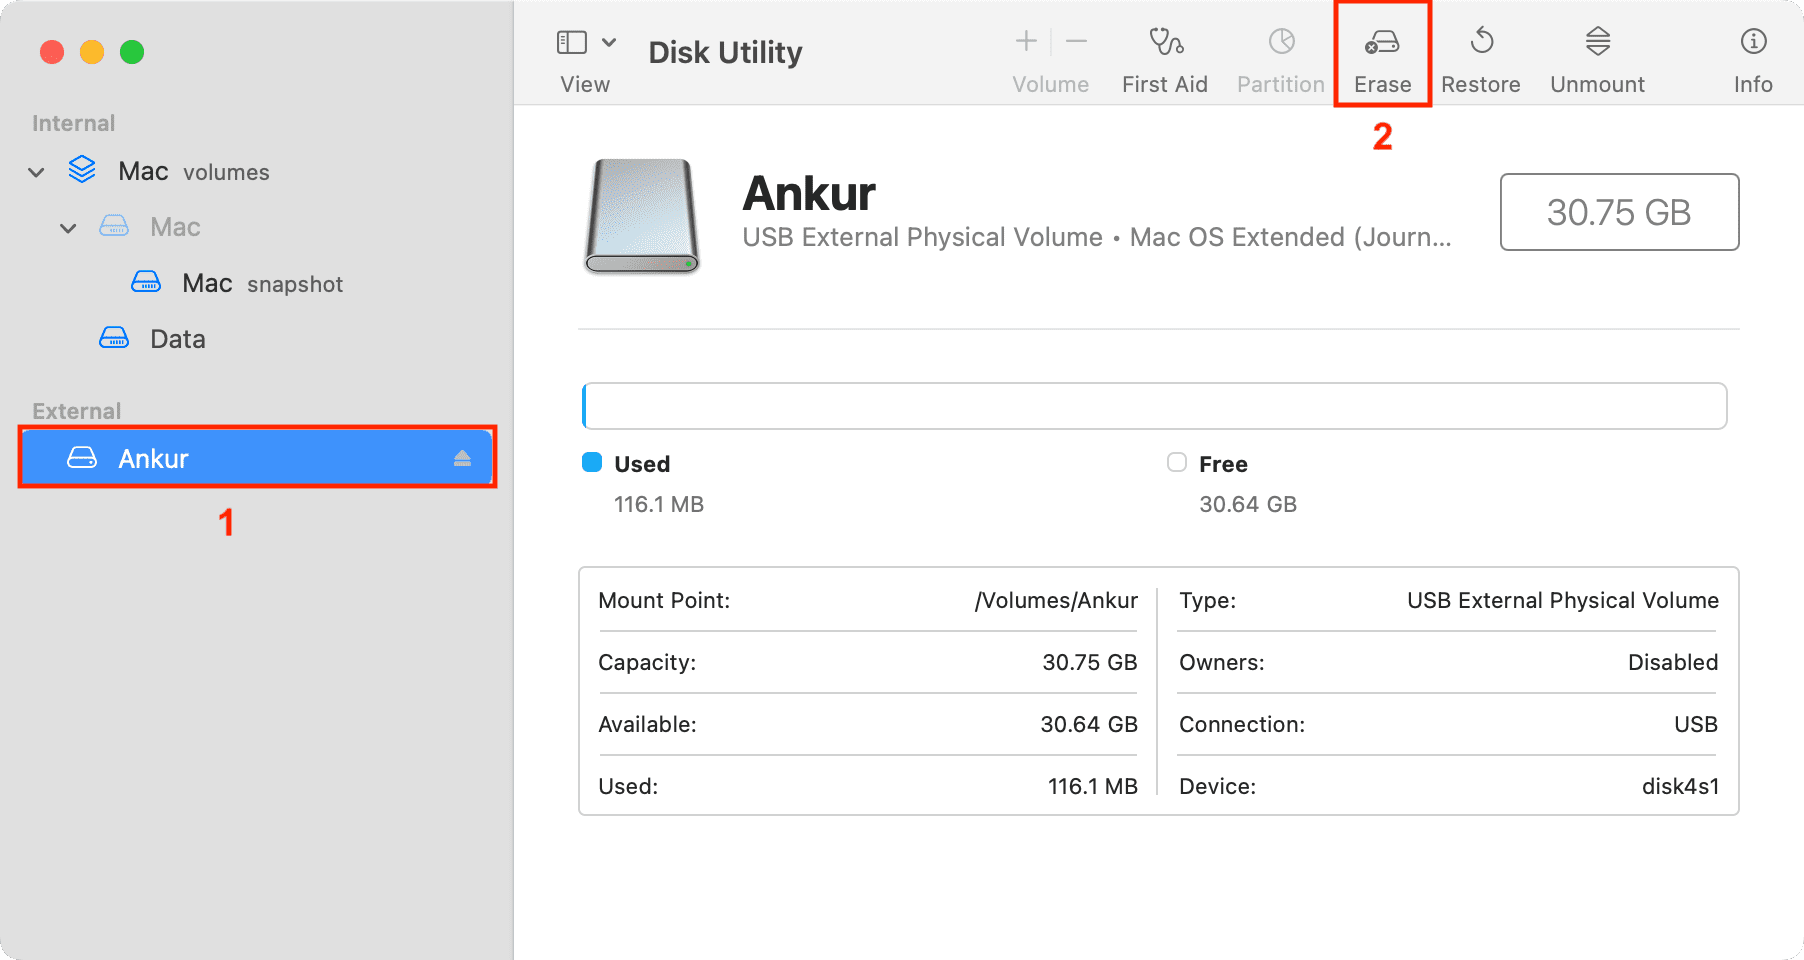
Task: Click the Internal section header
Action: pos(74,123)
